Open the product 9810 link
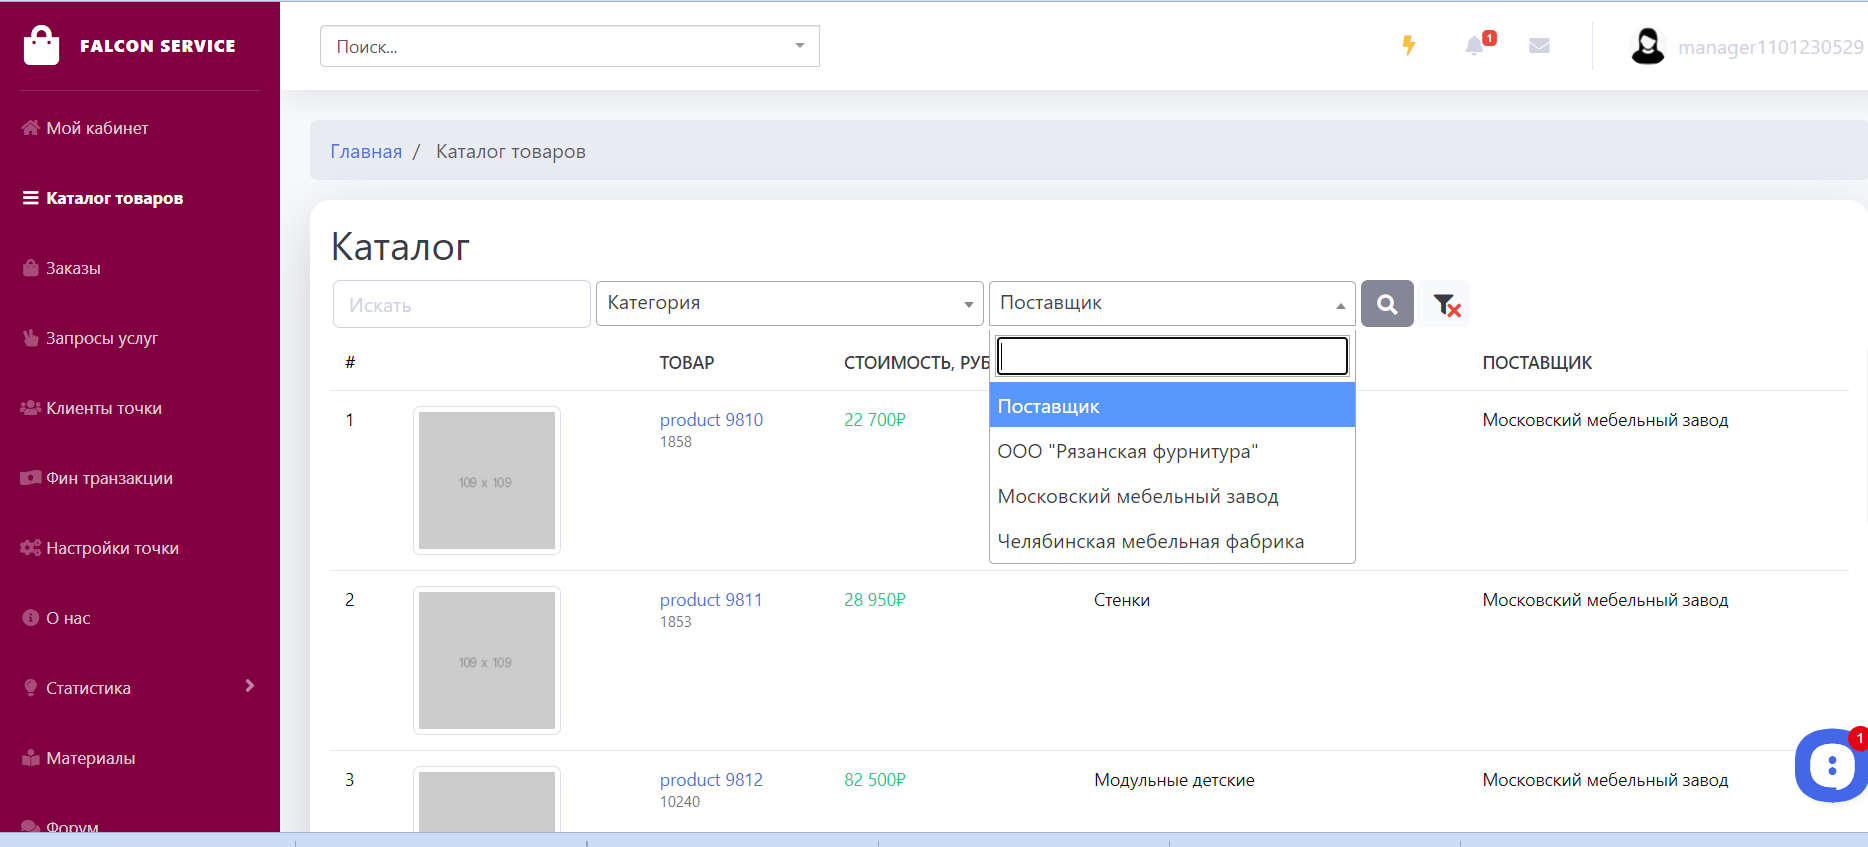Screen dimensions: 1868x847 711,420
